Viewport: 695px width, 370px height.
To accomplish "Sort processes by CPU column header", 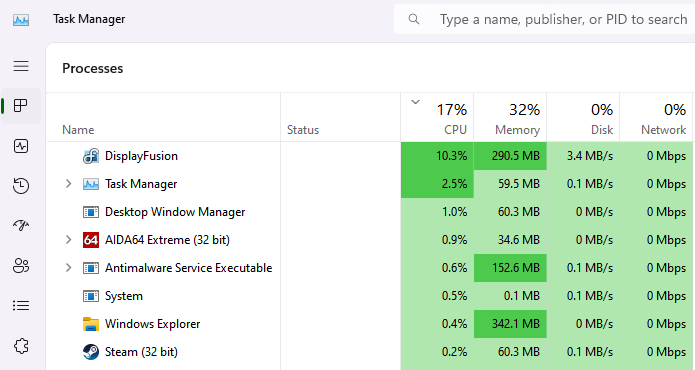I will point(437,117).
